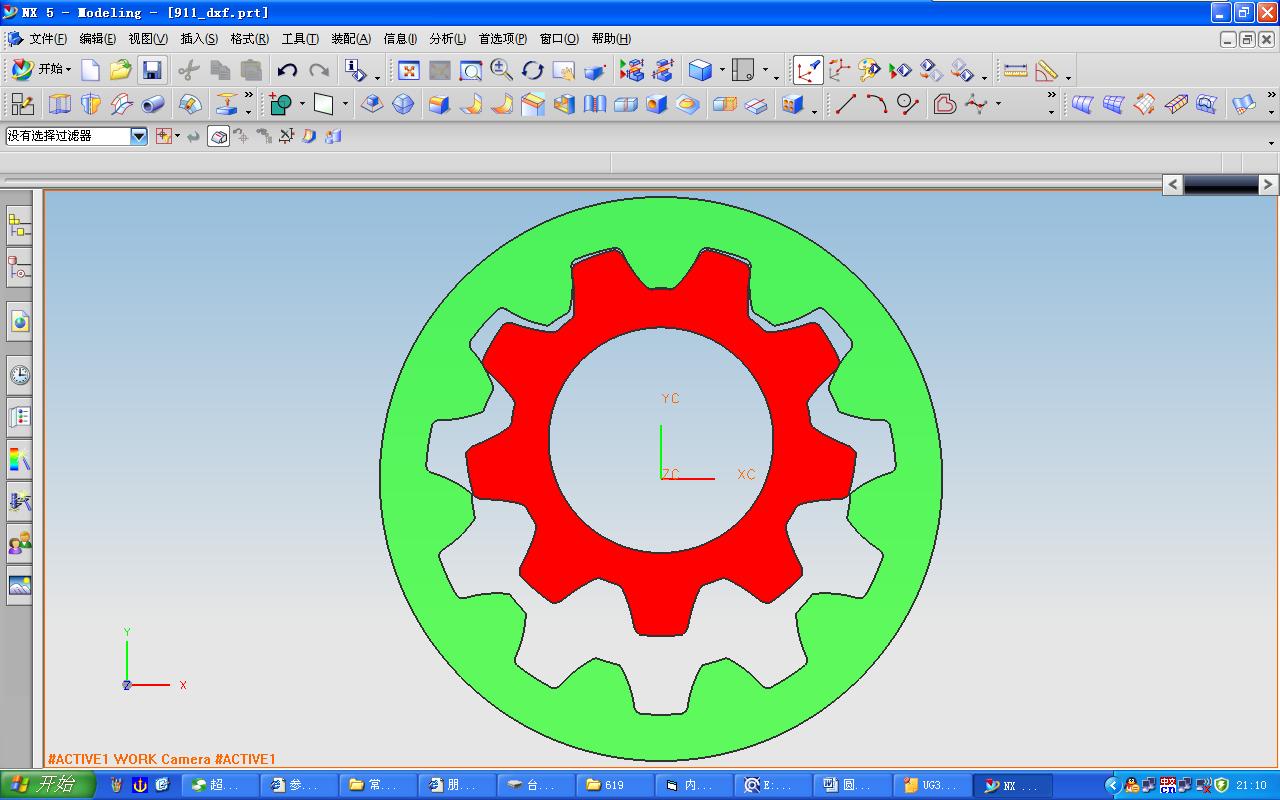The height and width of the screenshot is (800, 1280).
Task: Click the QQ penguin tray icon
Action: (1131, 785)
